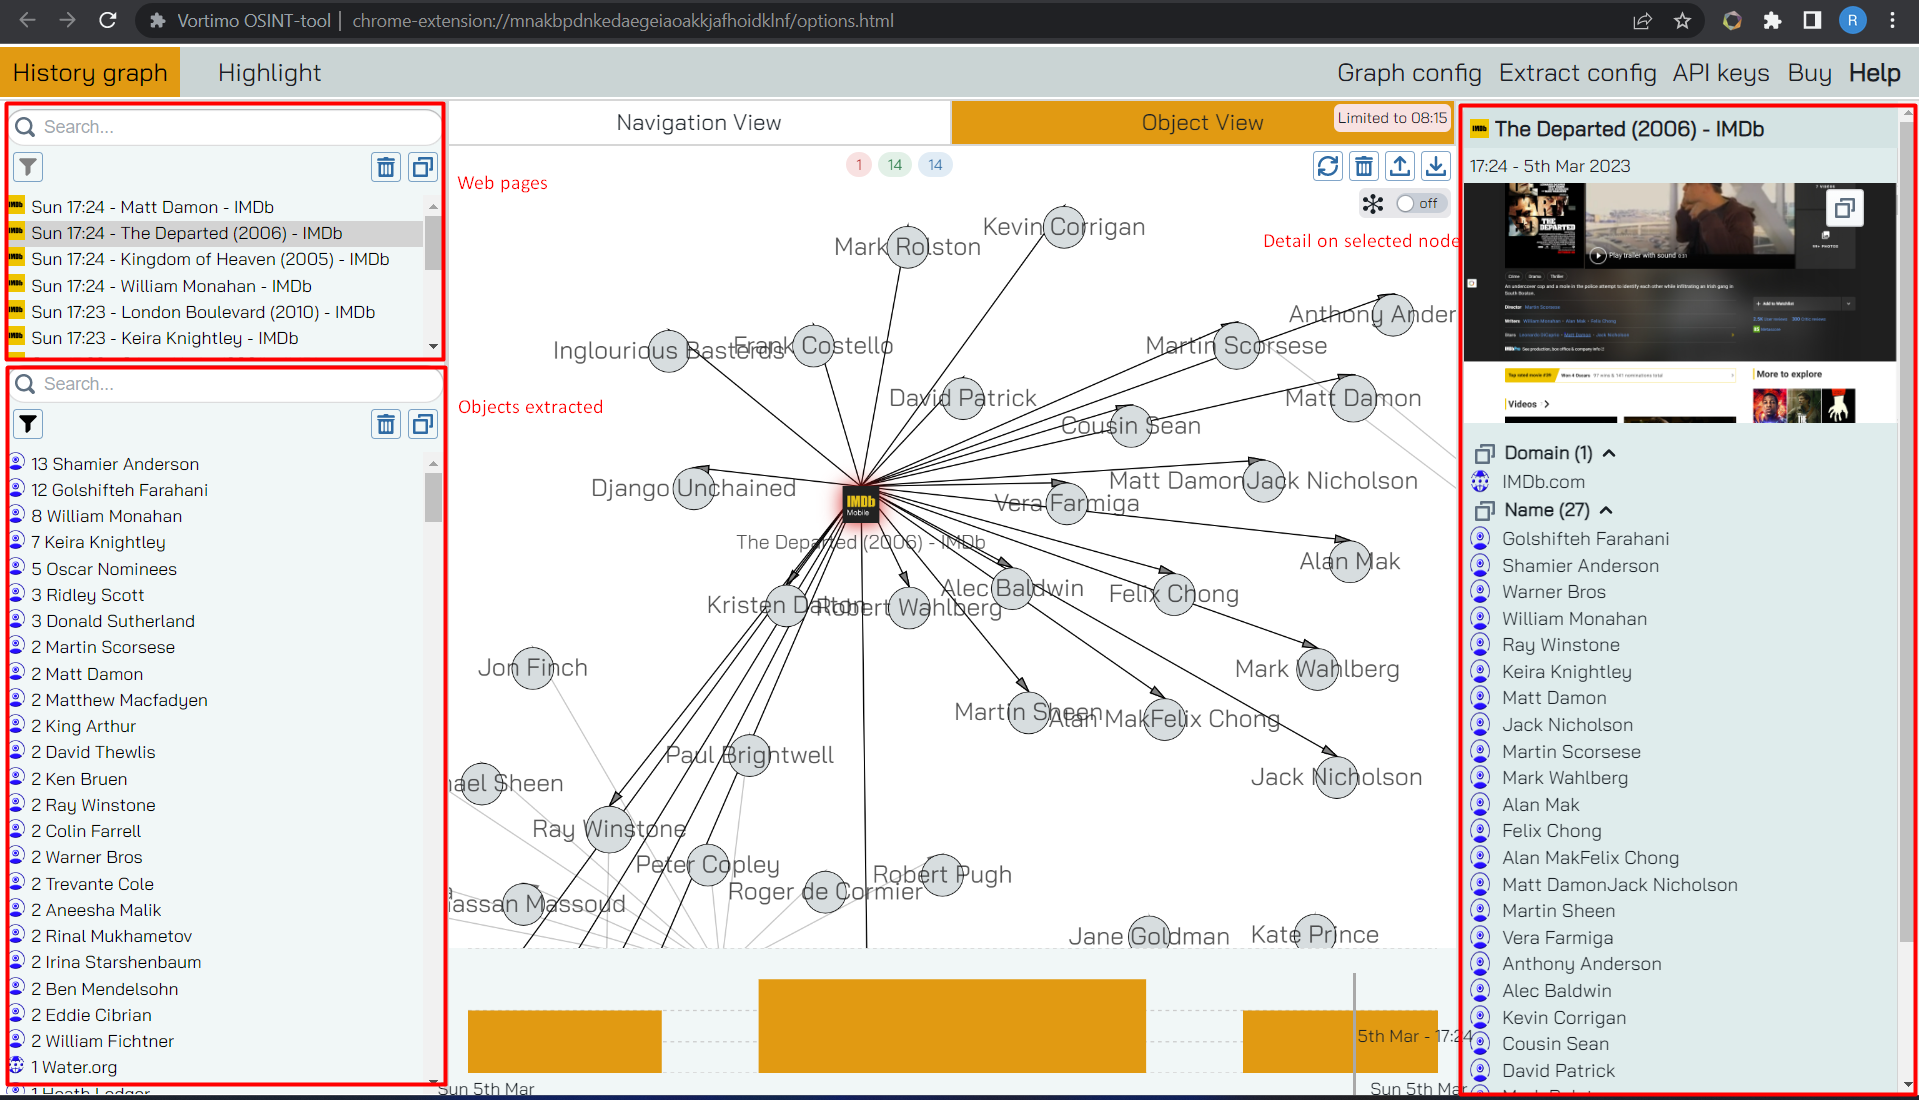Click the copy icon on the page screenshot

[x=1845, y=208]
